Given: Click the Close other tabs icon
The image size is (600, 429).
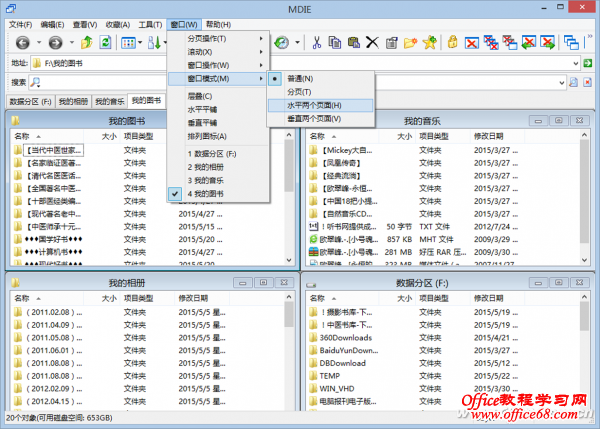Looking at the screenshot, I should coord(510,42).
